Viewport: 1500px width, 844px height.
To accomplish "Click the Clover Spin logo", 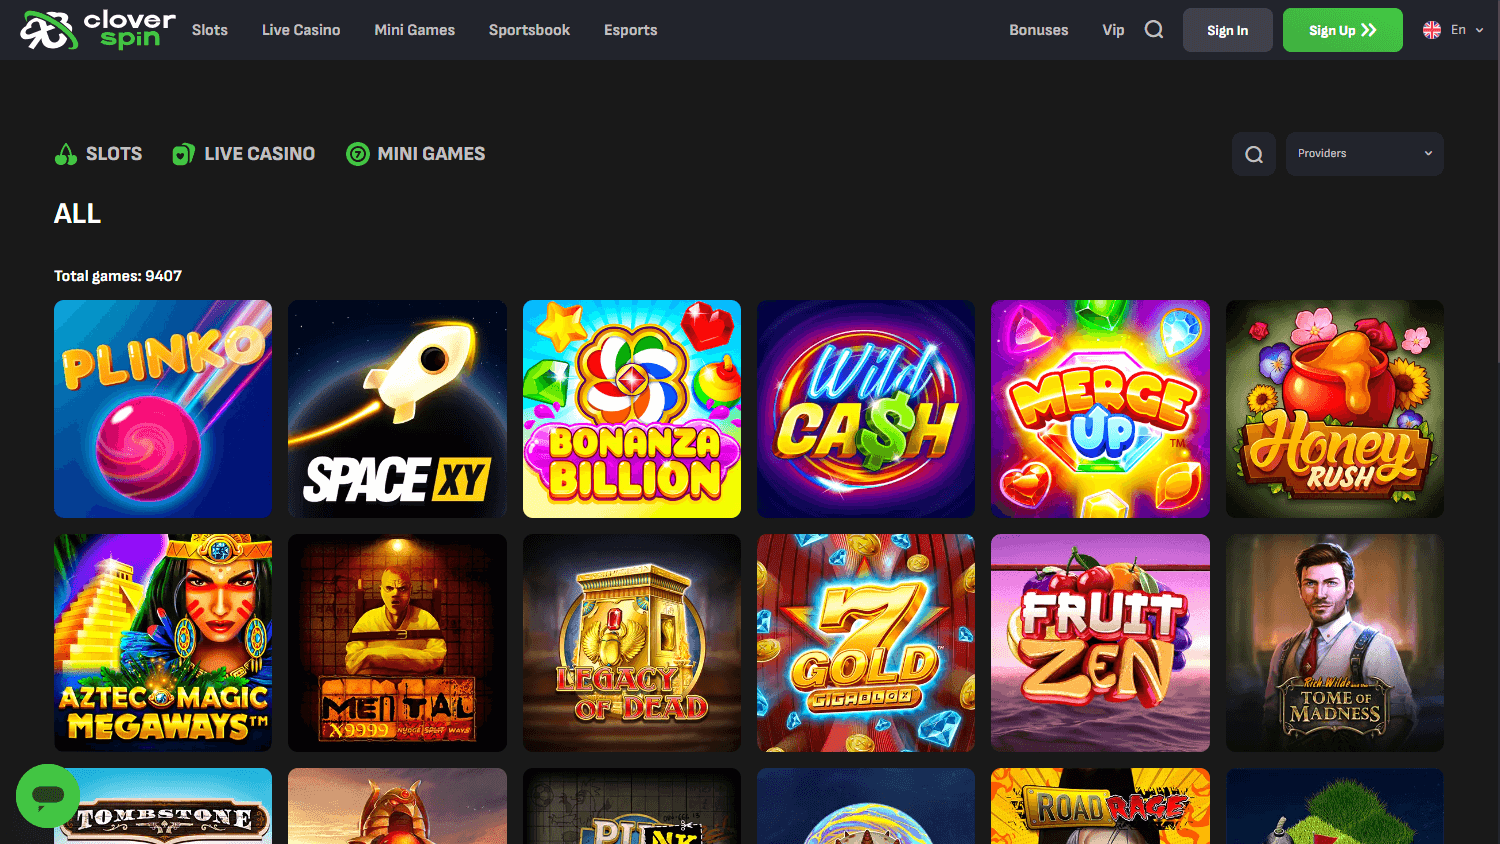I will [x=98, y=30].
